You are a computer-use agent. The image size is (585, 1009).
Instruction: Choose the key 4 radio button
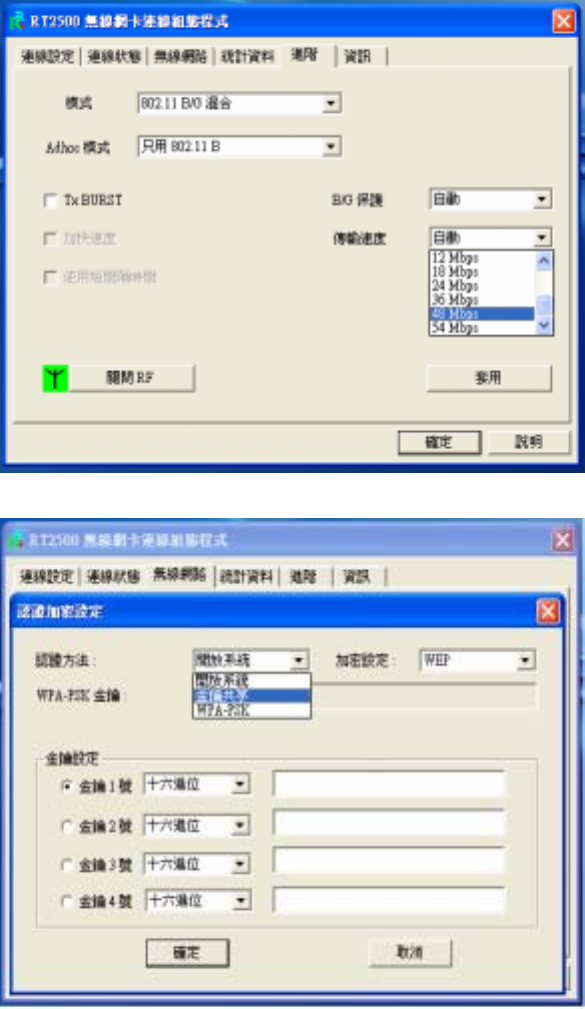coord(66,902)
